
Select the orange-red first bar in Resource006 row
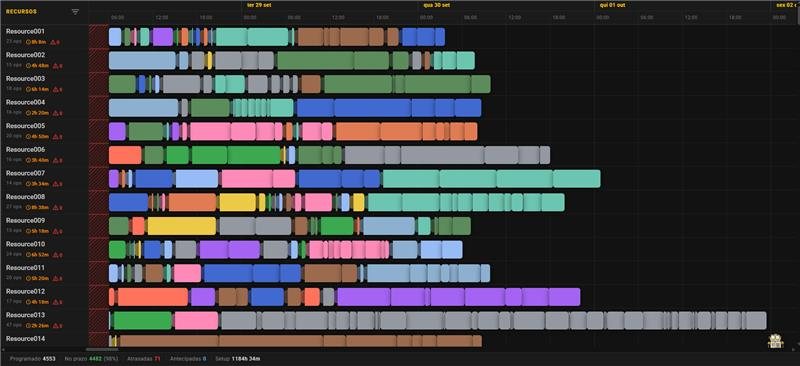[125, 155]
